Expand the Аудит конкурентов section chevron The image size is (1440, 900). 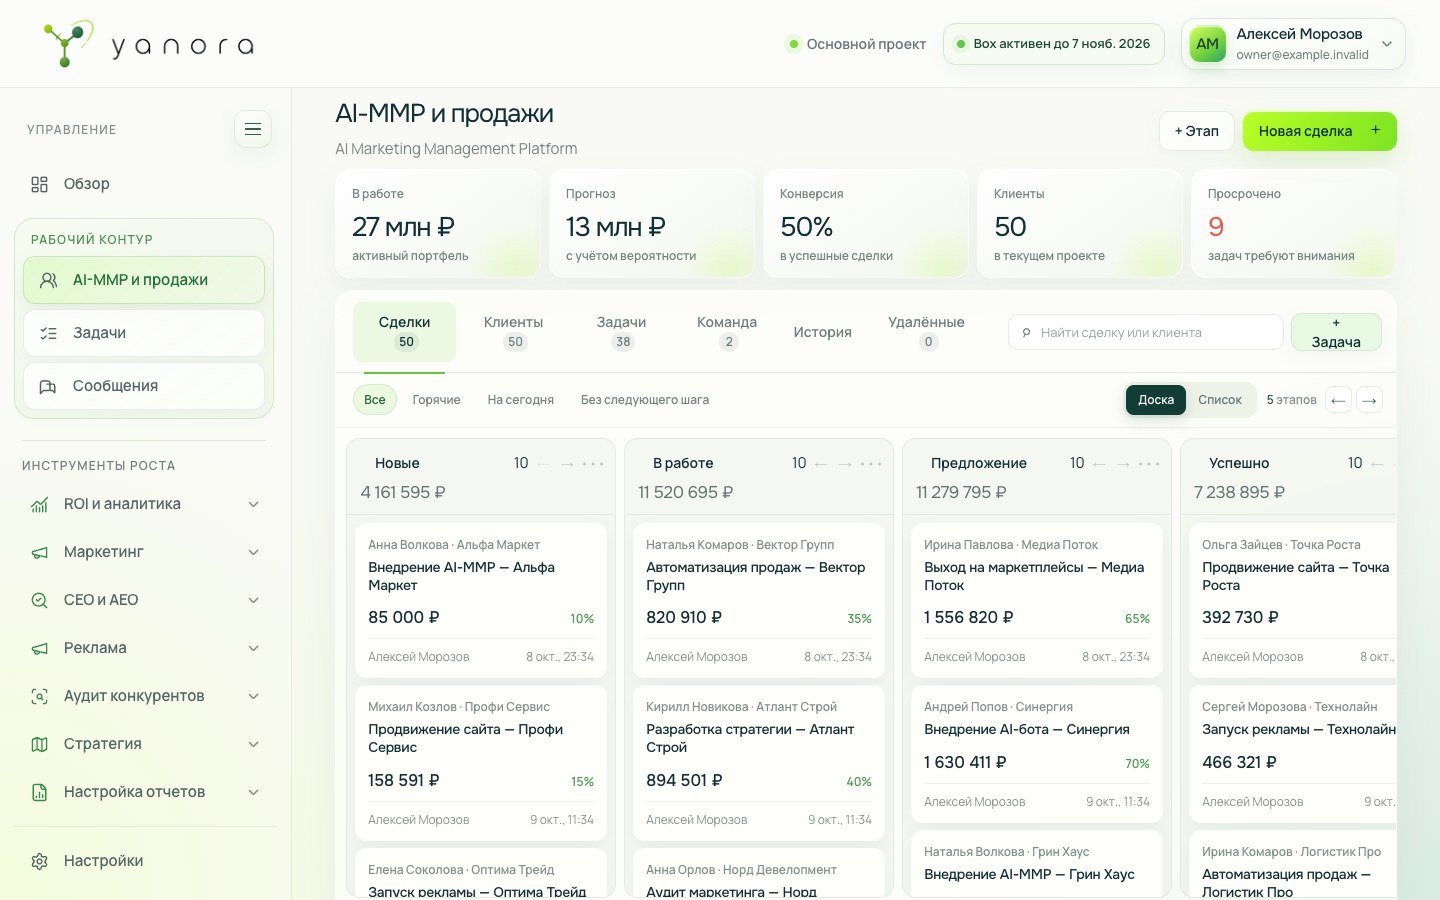(254, 696)
